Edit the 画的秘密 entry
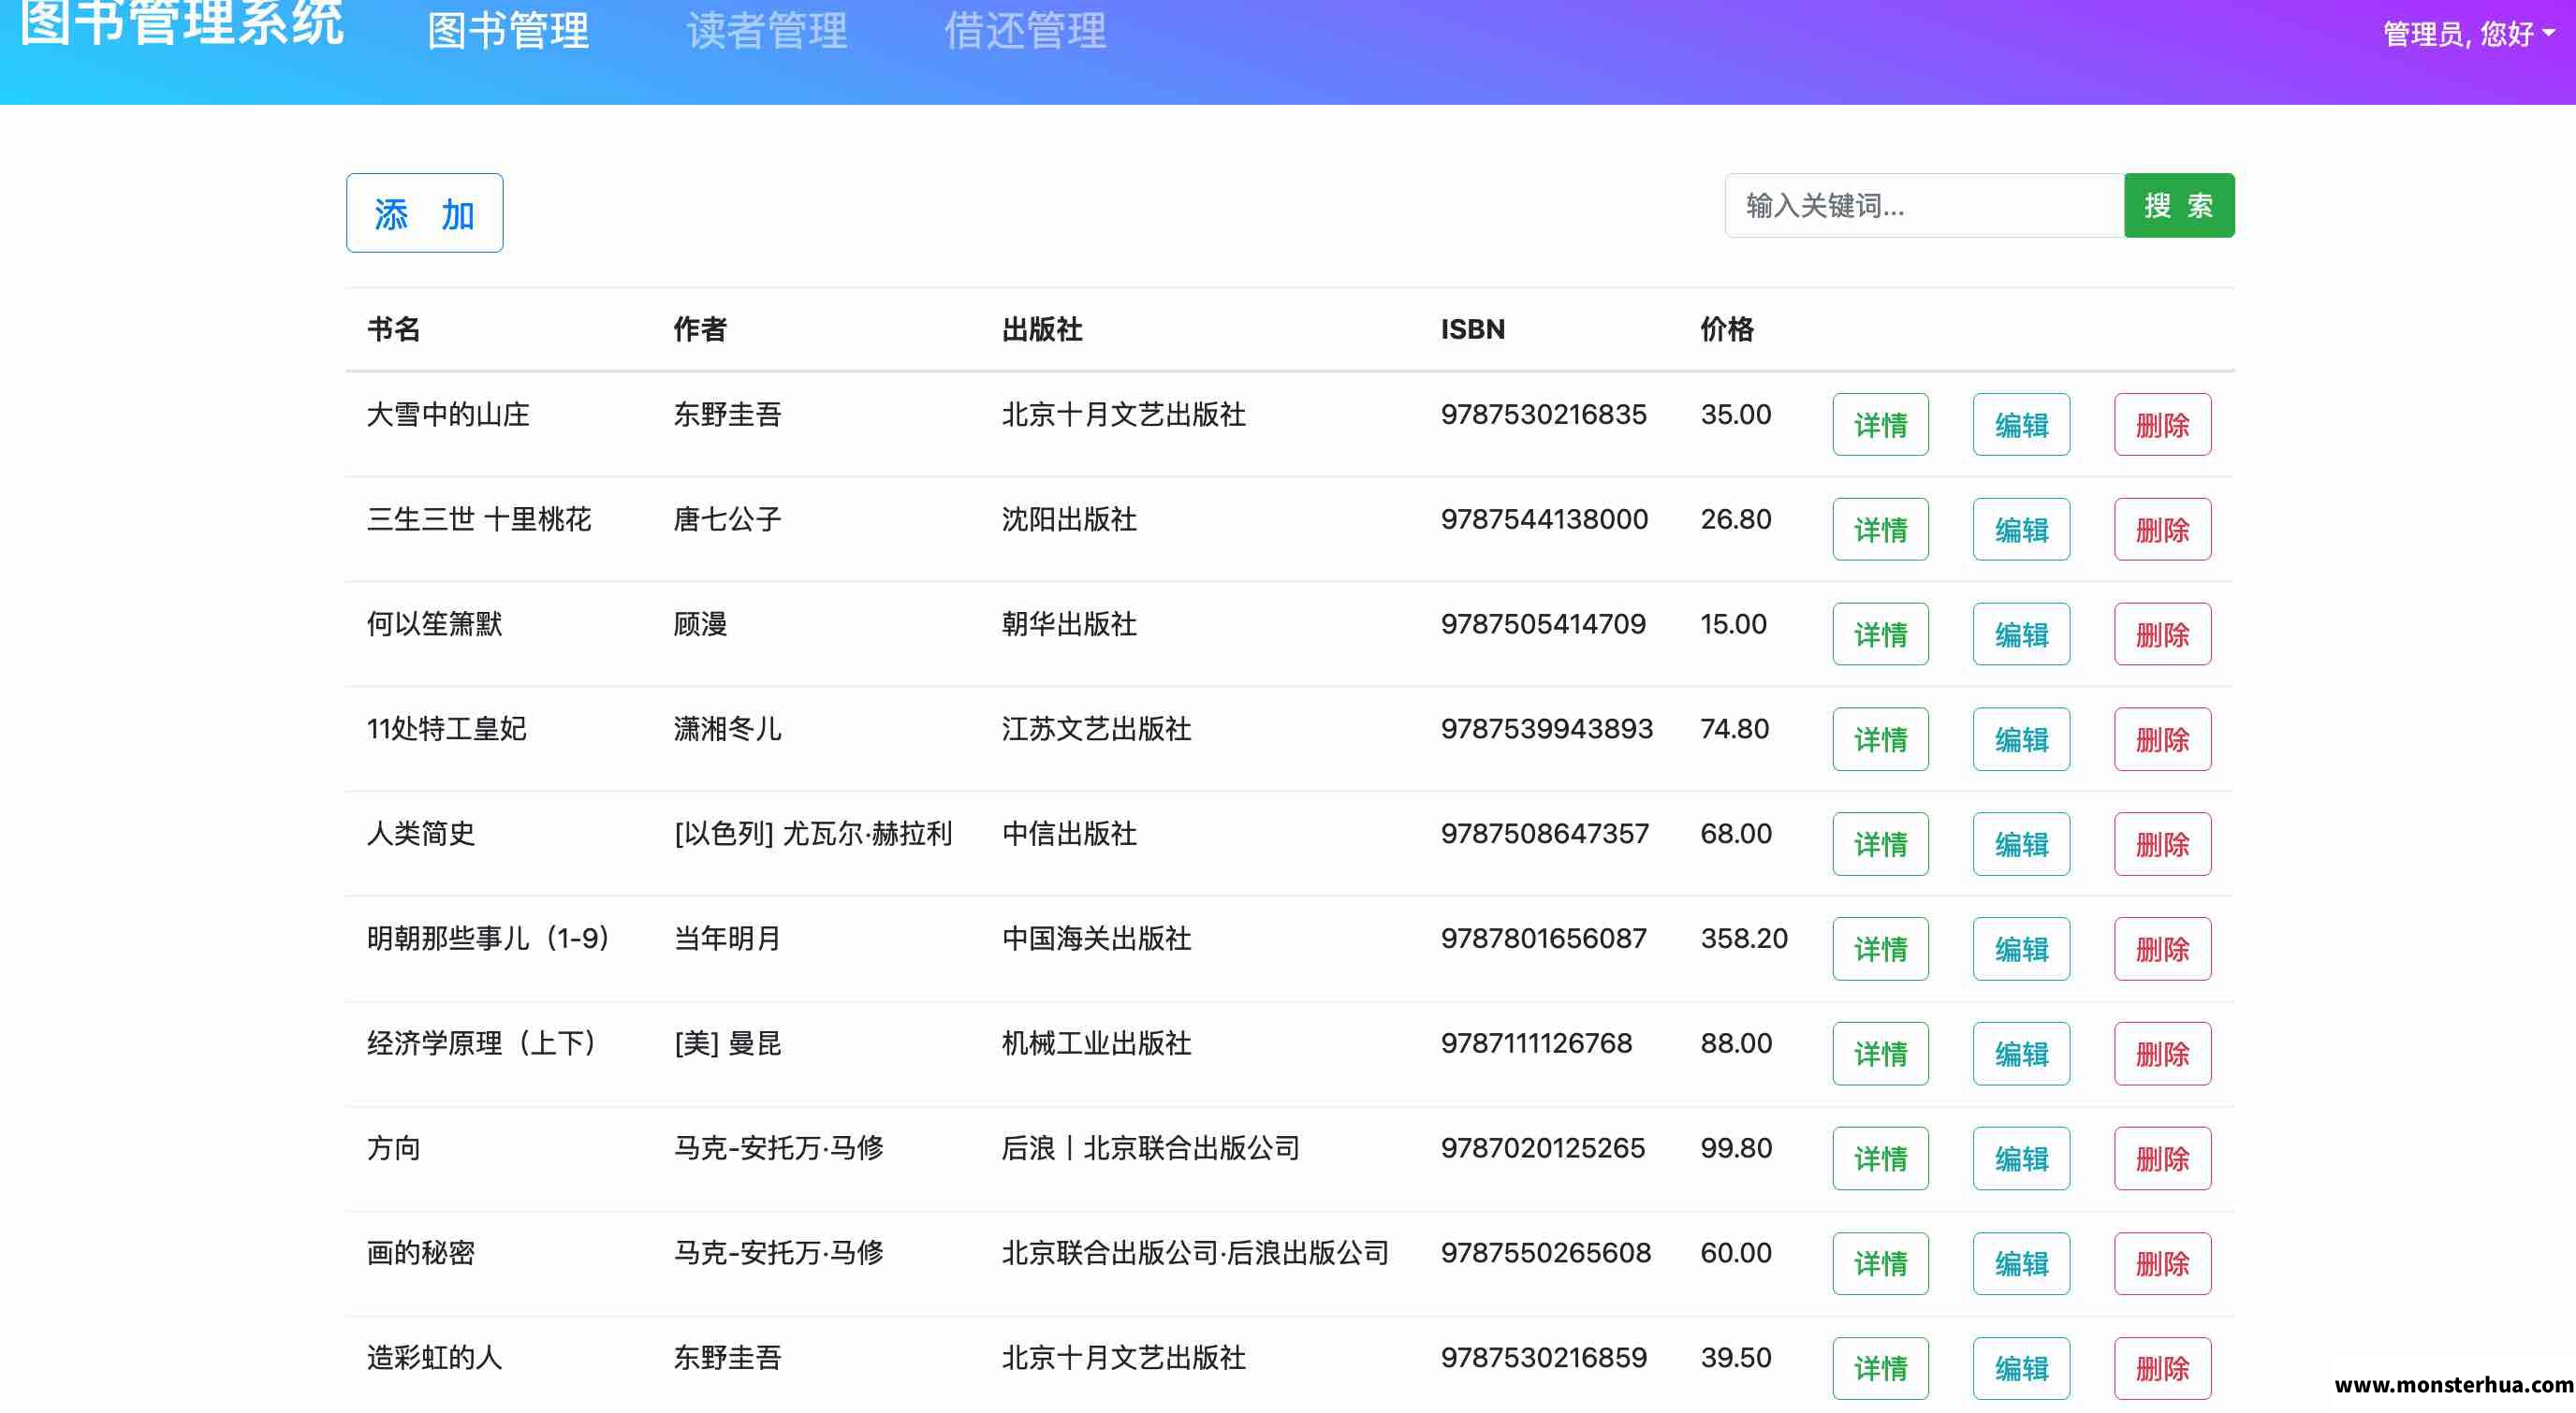Image resolution: width=2576 pixels, height=1413 pixels. pos(2022,1264)
